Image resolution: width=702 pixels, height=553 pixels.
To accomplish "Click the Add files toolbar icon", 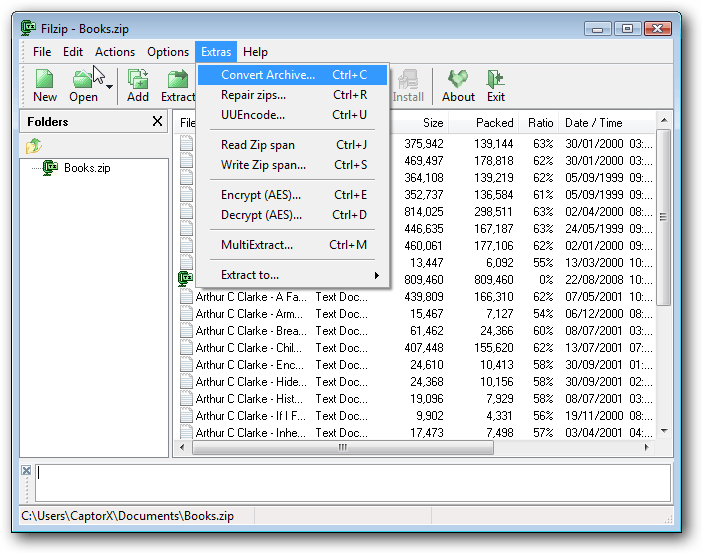I will coord(138,85).
